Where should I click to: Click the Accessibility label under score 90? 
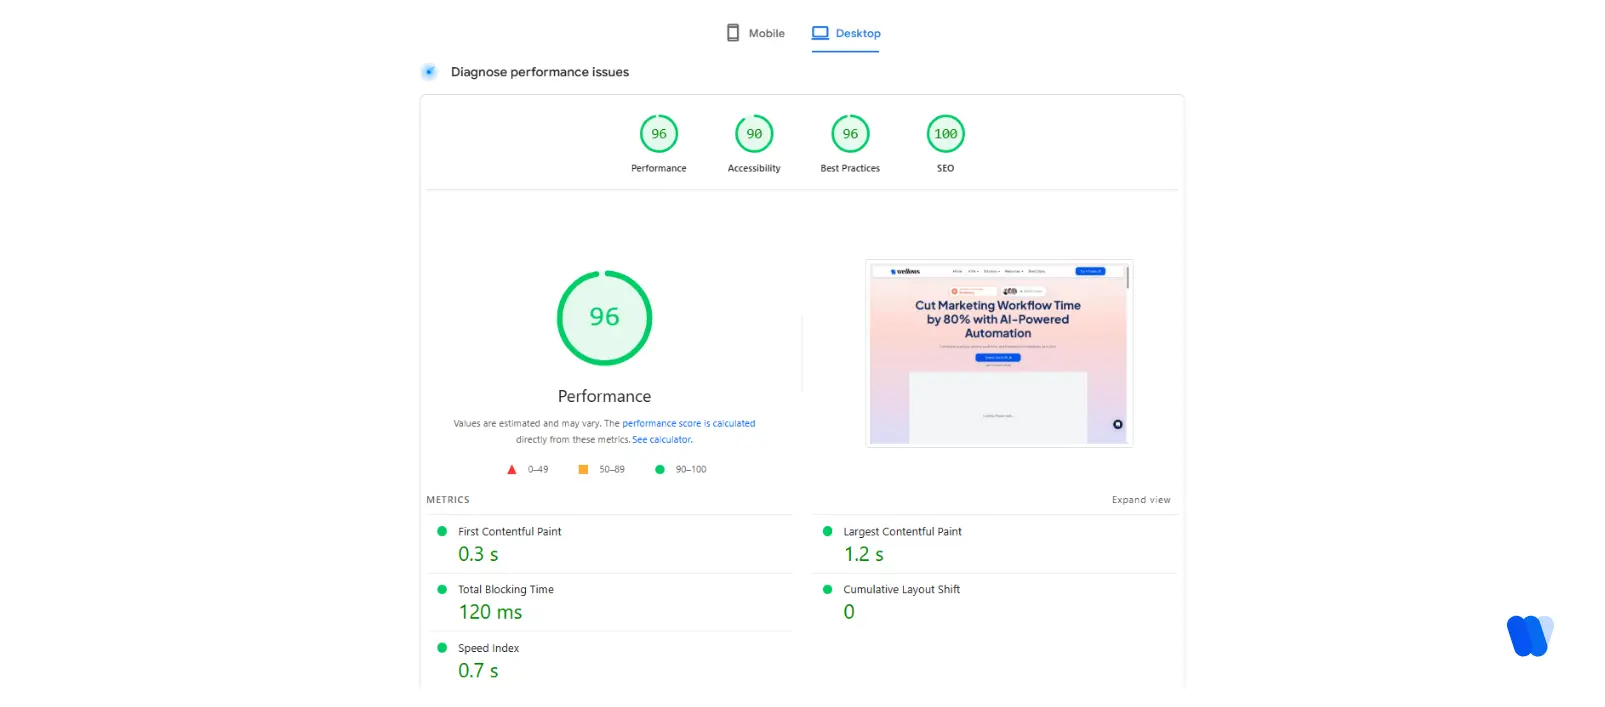tap(754, 168)
